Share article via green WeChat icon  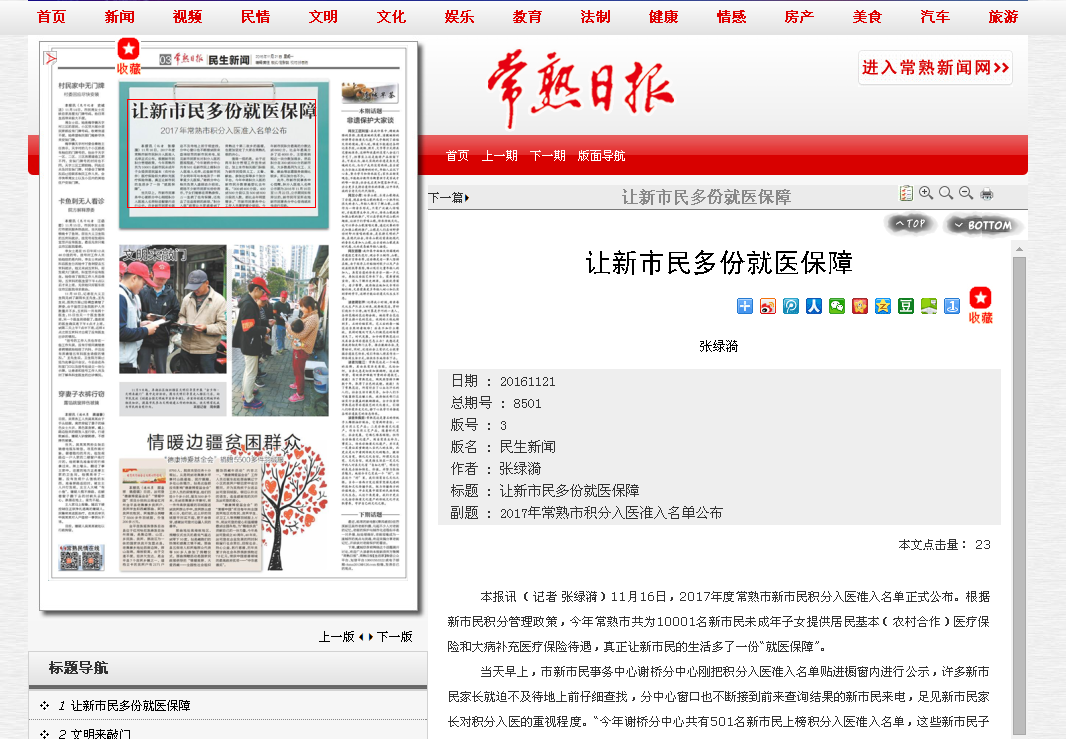(x=837, y=306)
